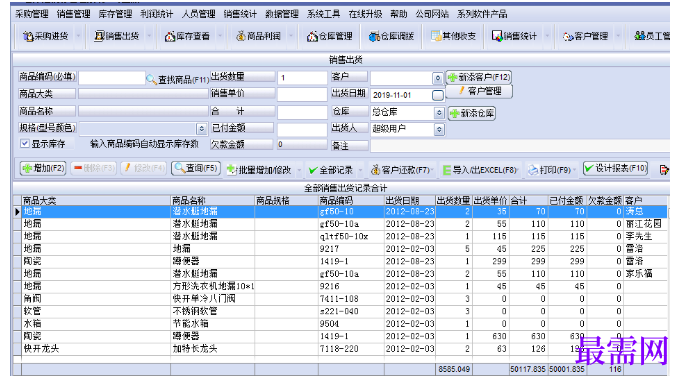Open the 人员管理 menu
Screen dimensions: 687x382
198,14
